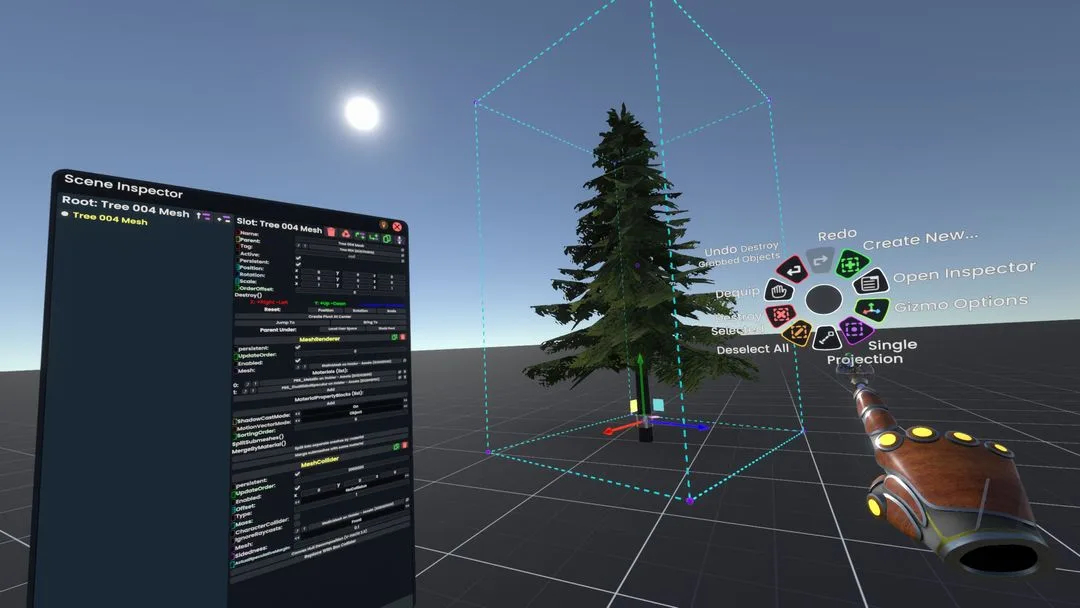Toggle MeshCollider Enabled checkbox
The height and width of the screenshot is (608, 1080).
point(298,488)
